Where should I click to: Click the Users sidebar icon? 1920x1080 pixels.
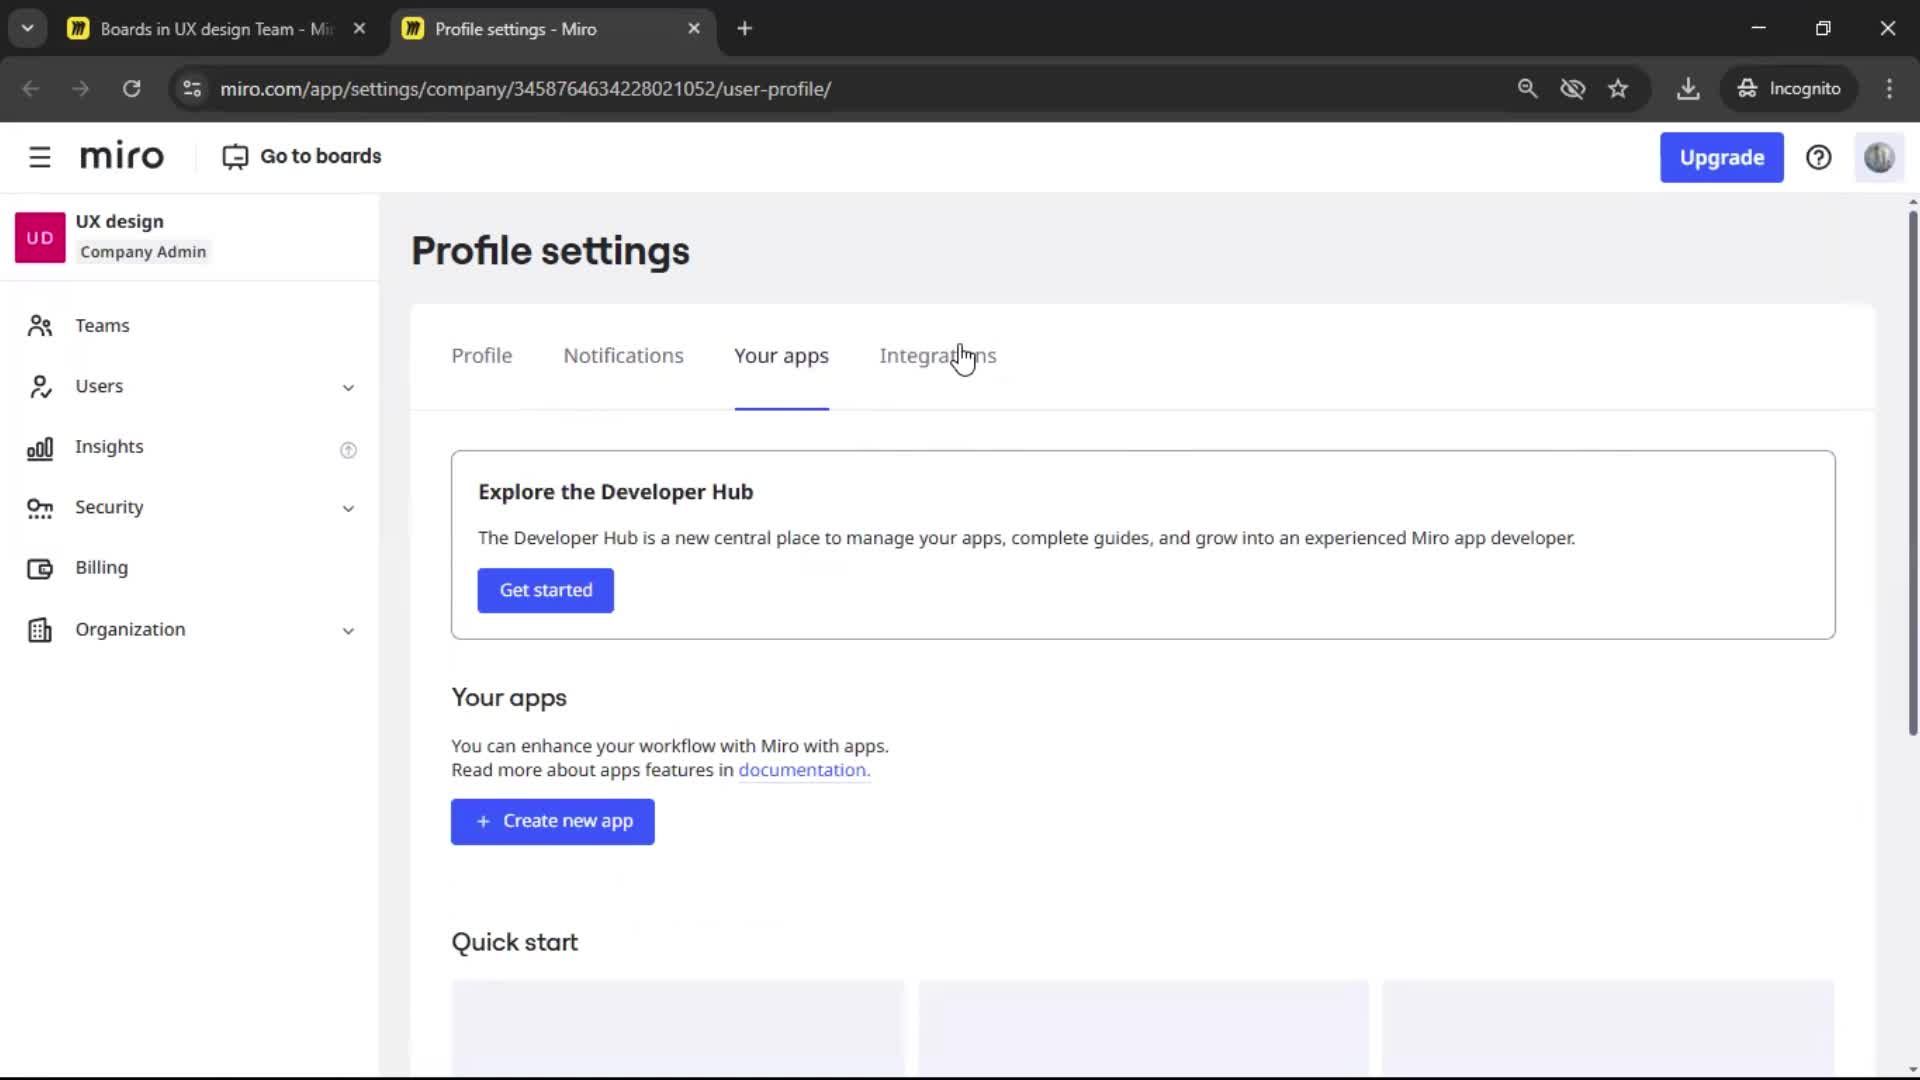[40, 387]
